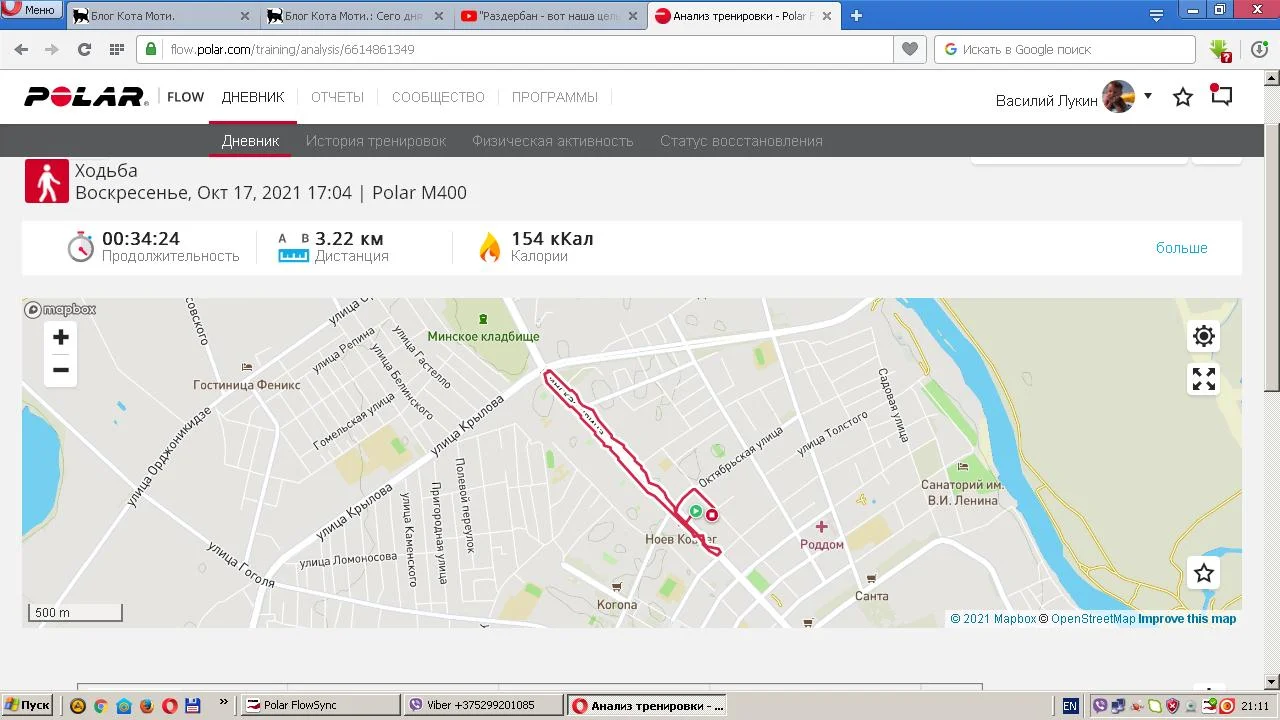Open the СООБЩЕСТВО menu

(x=438, y=97)
